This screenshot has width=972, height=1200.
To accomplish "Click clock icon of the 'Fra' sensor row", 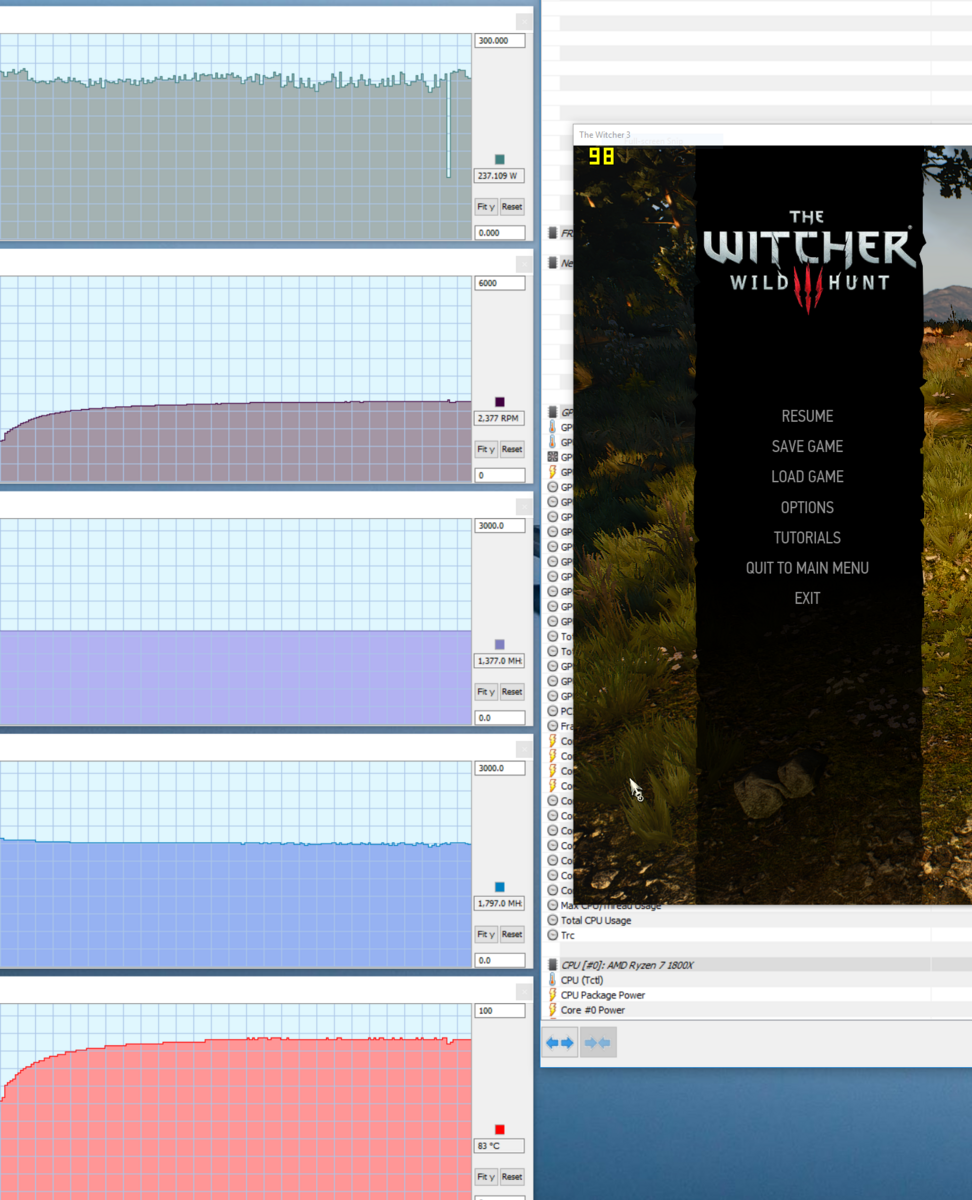I will coord(553,726).
